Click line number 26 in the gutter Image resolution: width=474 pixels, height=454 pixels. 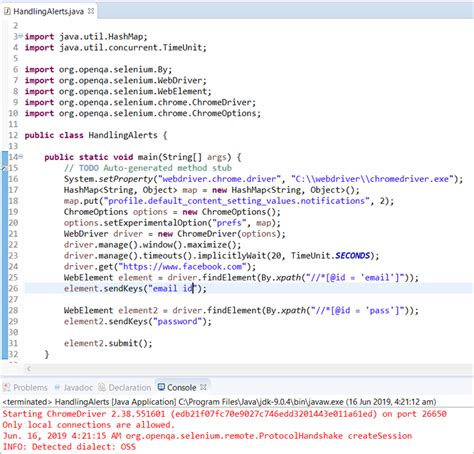click(13, 288)
